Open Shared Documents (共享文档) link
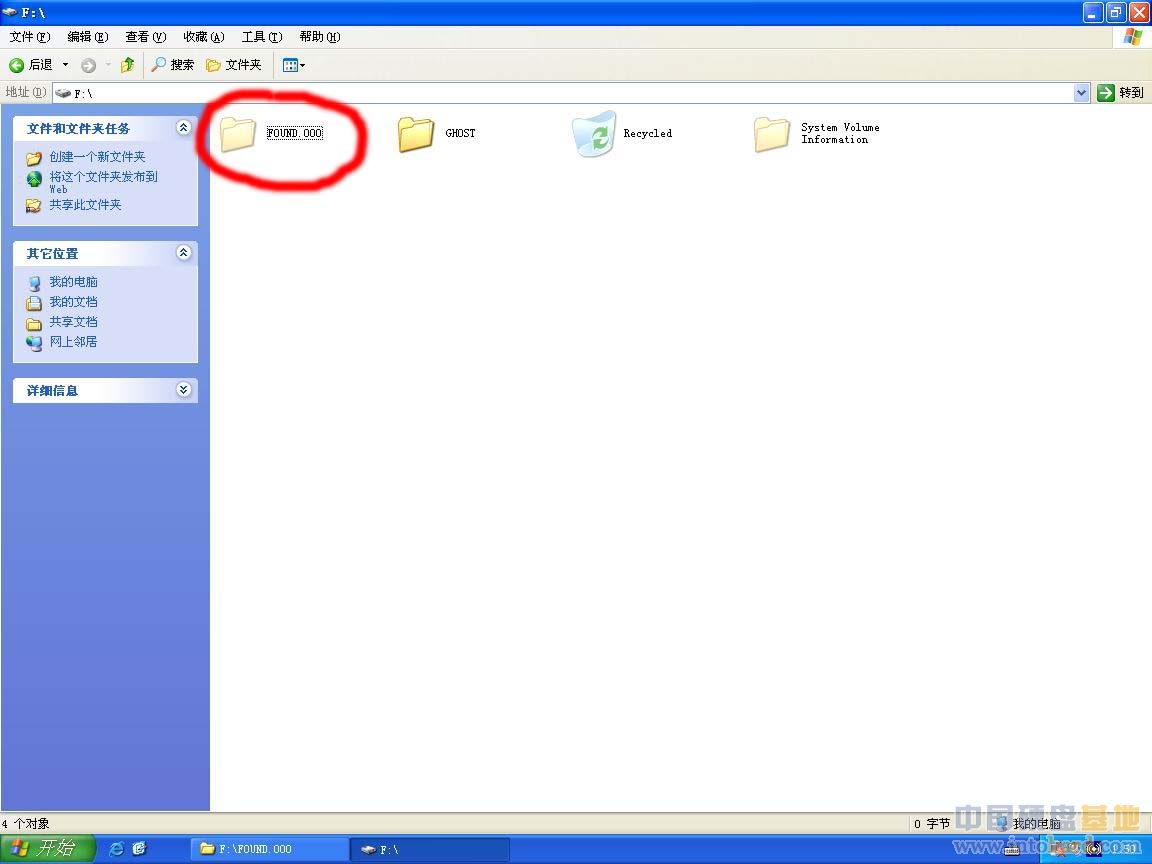 click(73, 322)
